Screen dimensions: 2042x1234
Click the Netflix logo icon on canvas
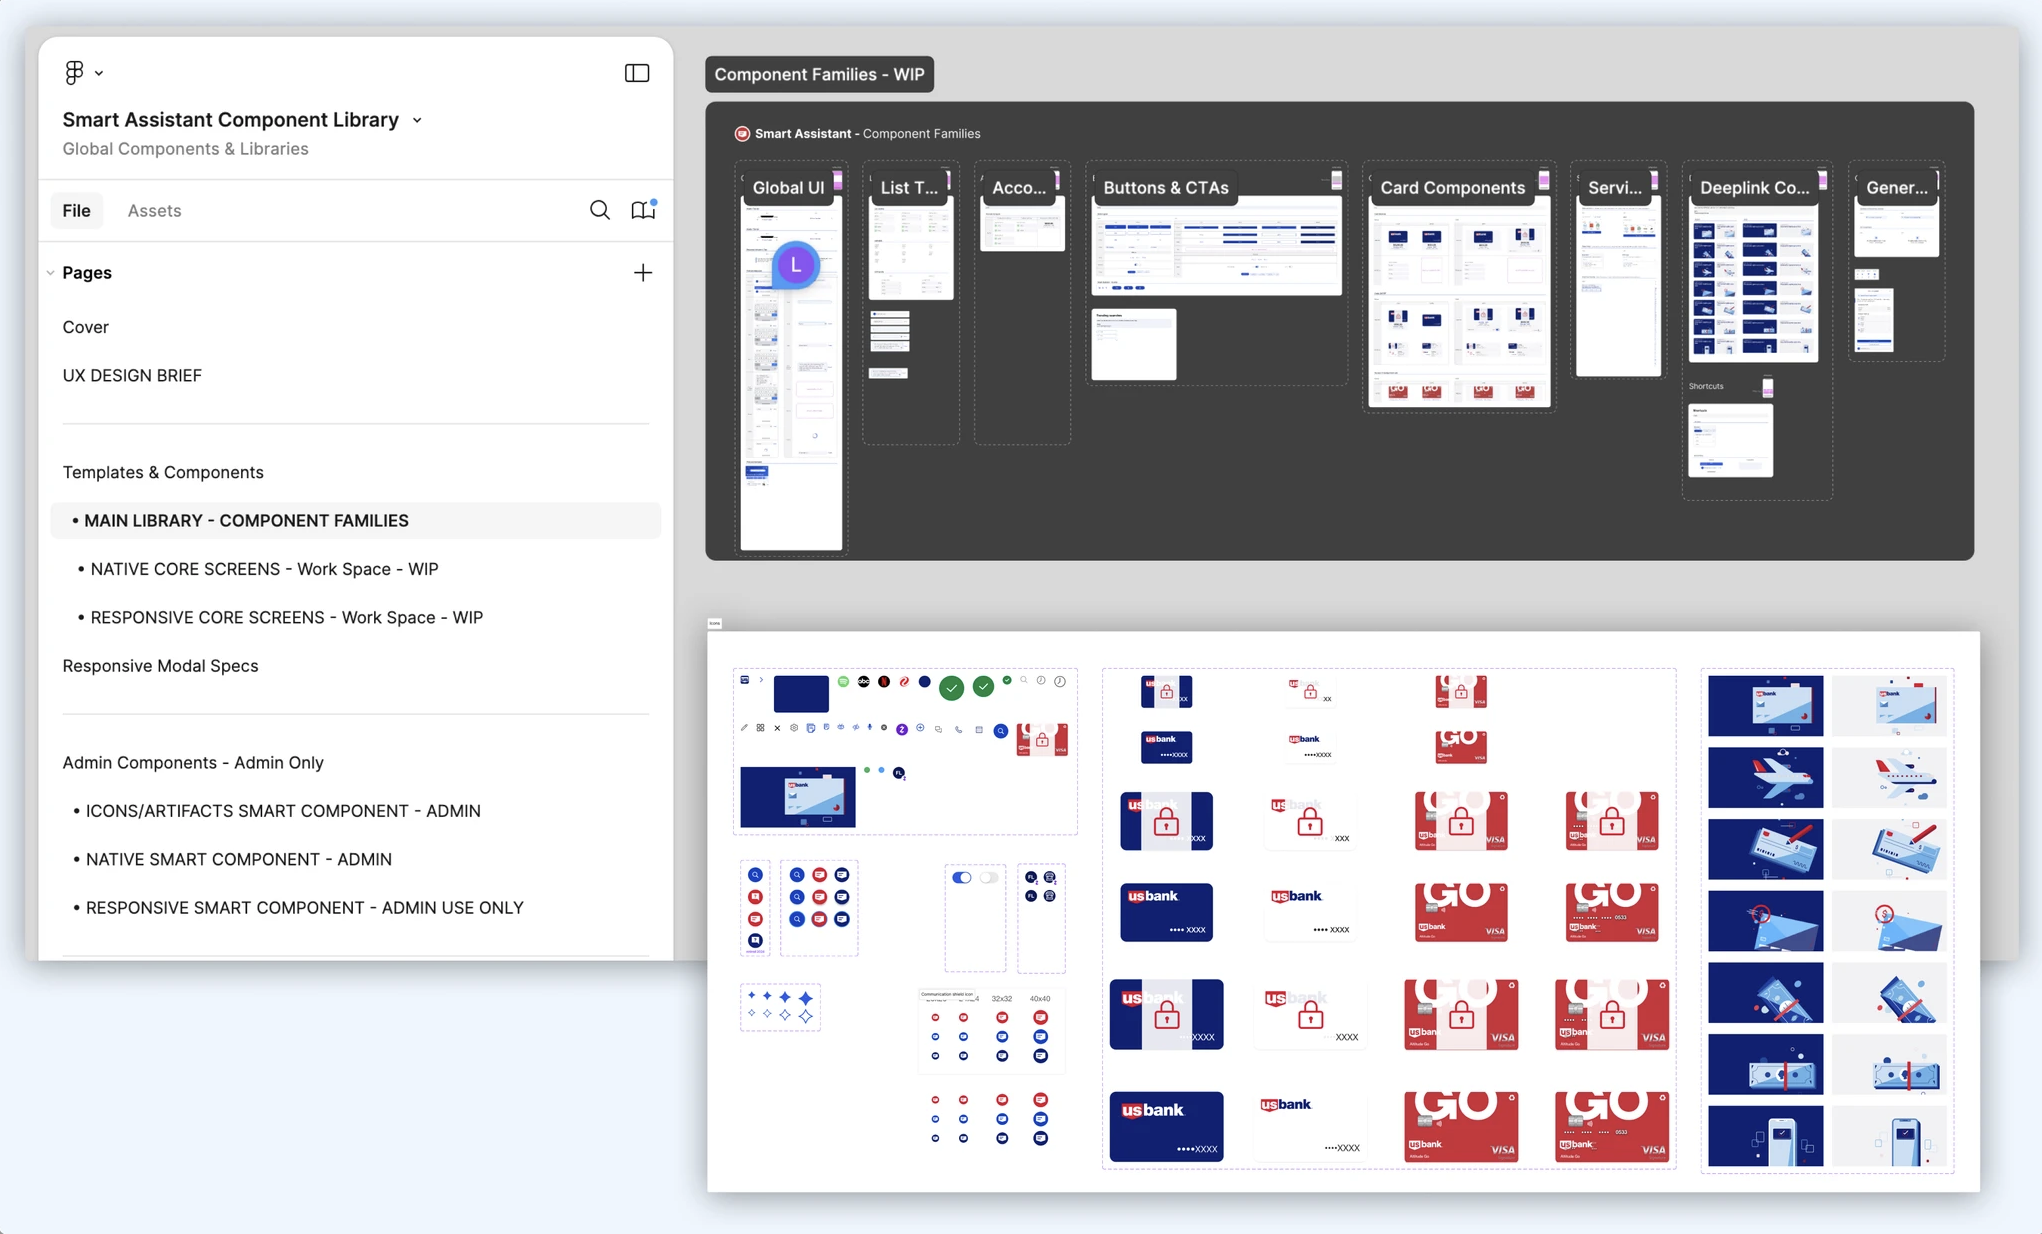(884, 682)
